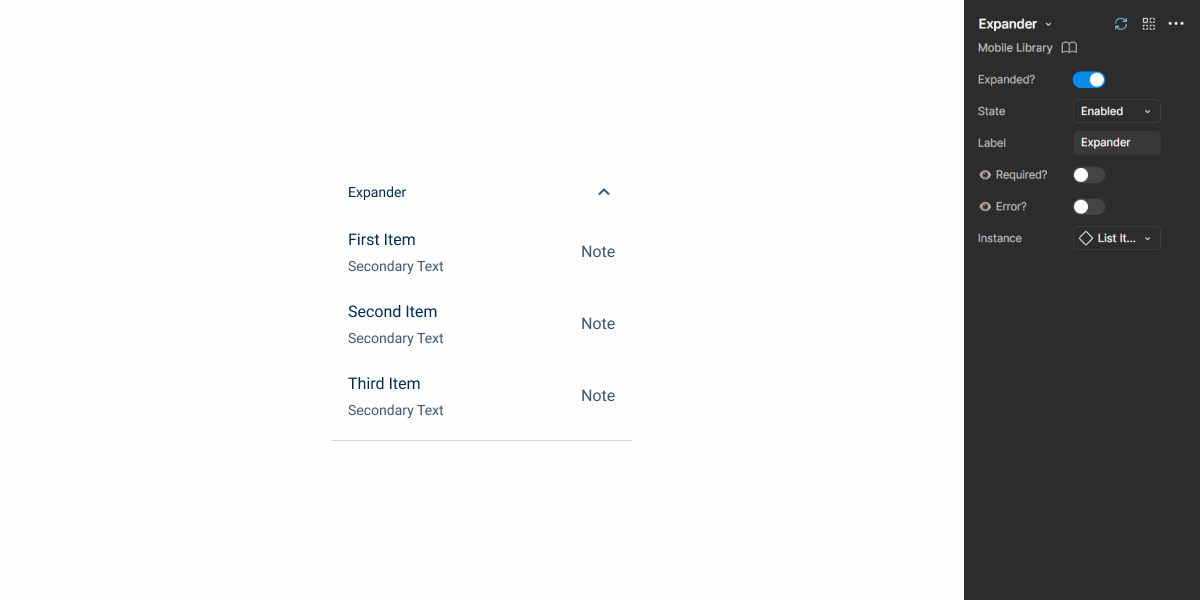Open the Mobile Library book icon
This screenshot has width=1200, height=600.
(1068, 47)
